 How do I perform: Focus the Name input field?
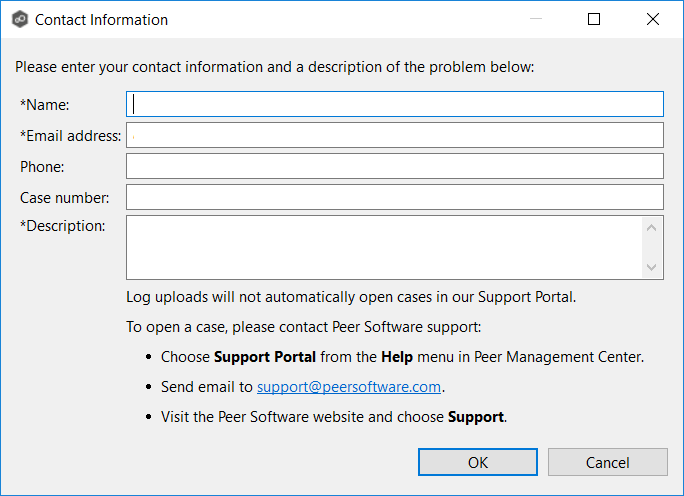click(x=394, y=104)
